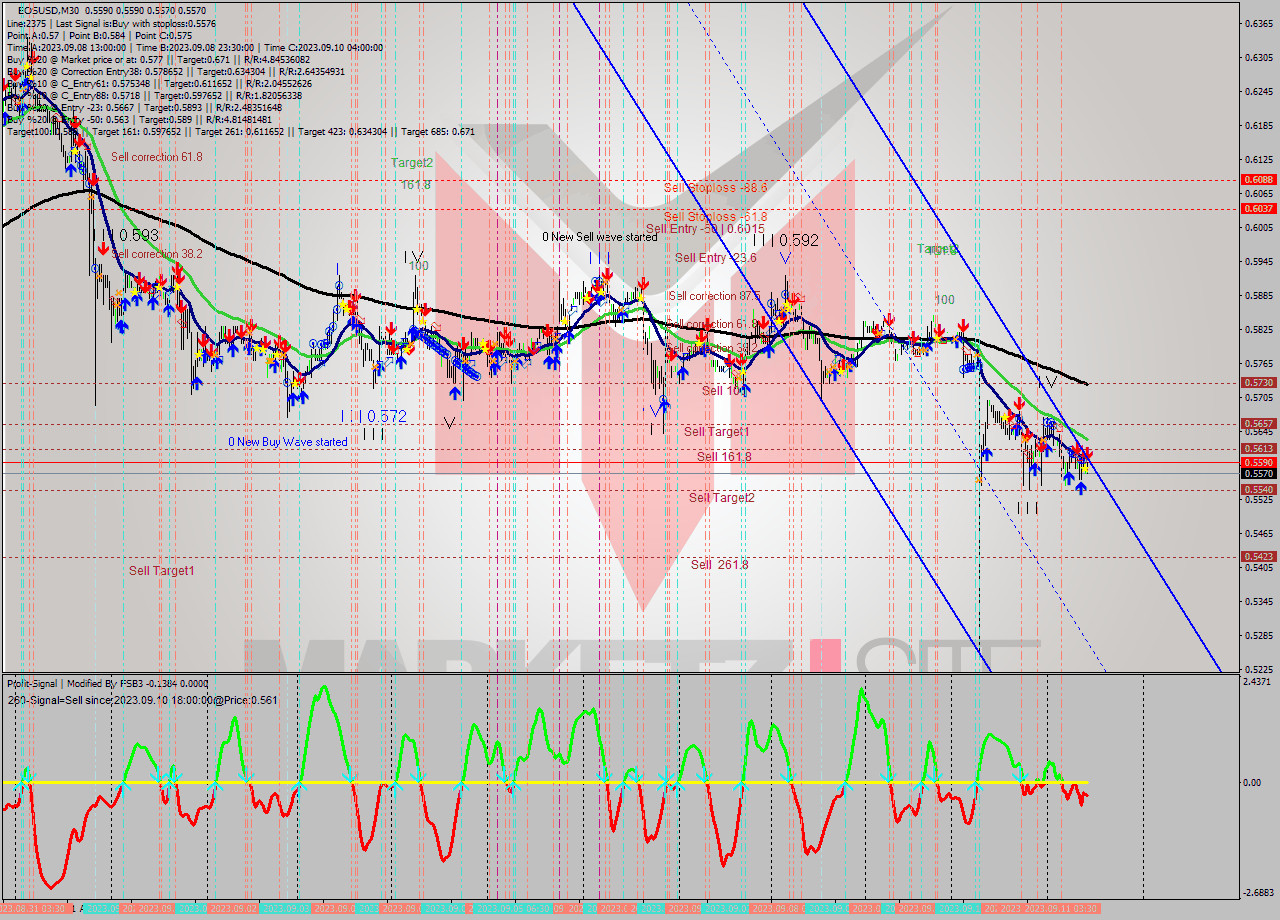Click the 0.6305 price axis value
The height and width of the screenshot is (920, 1280).
(x=1258, y=57)
